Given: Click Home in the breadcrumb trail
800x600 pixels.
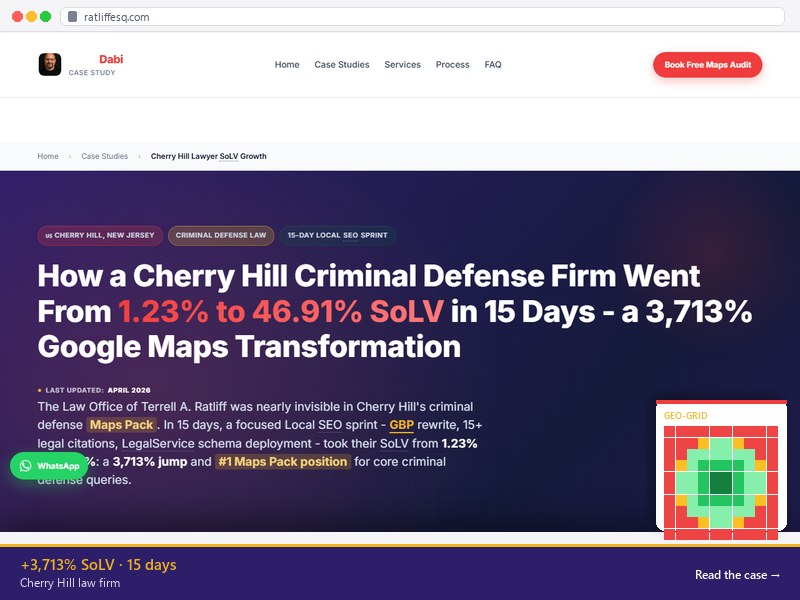Looking at the screenshot, I should point(48,156).
